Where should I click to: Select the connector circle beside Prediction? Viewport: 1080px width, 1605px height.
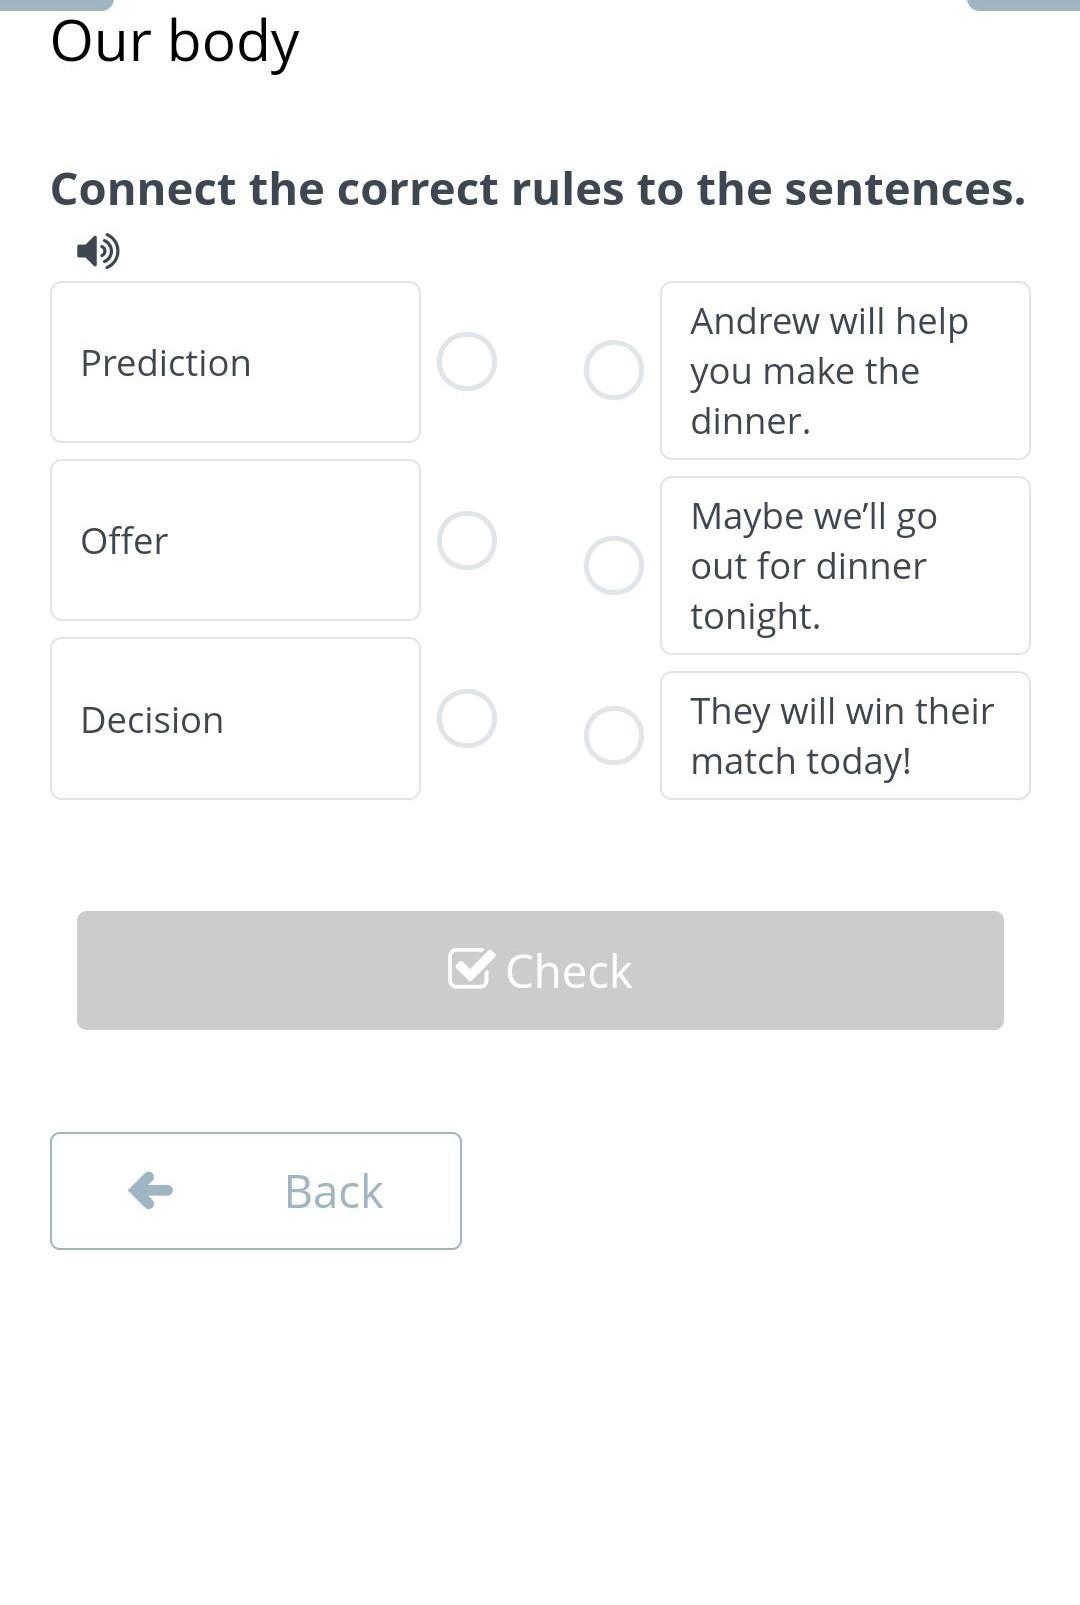[467, 362]
